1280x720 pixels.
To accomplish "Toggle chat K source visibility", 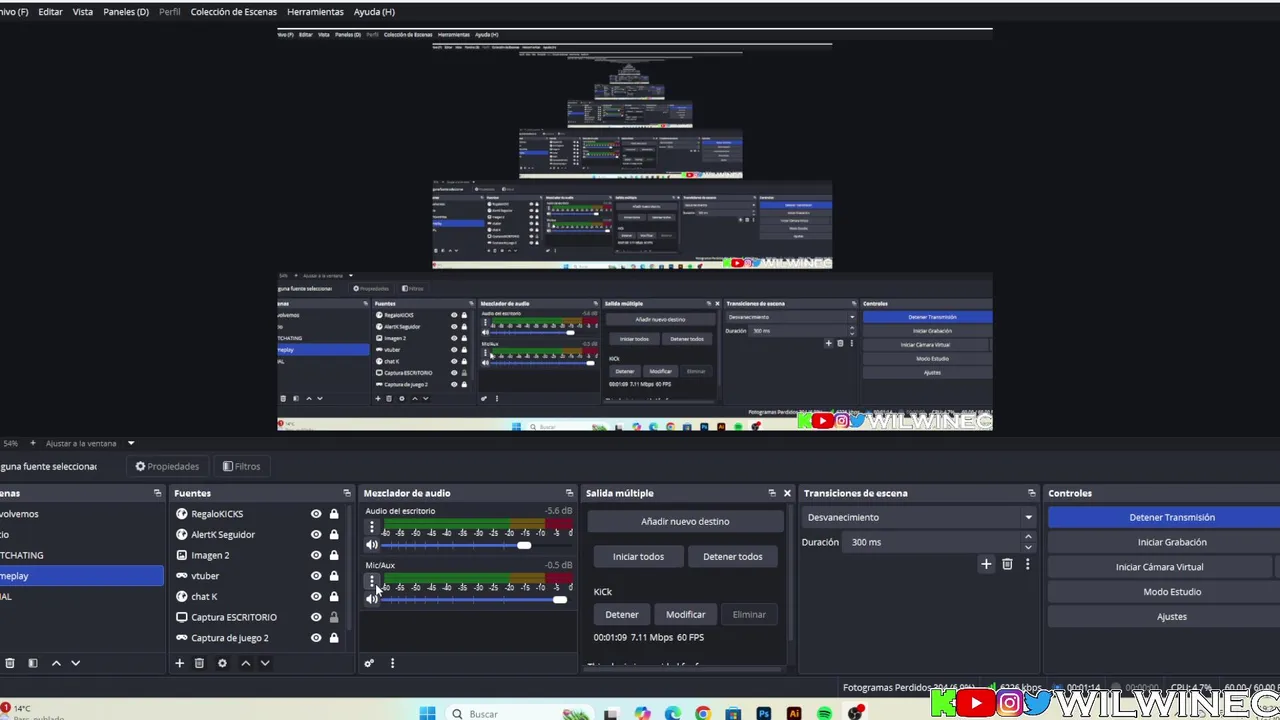I will (x=316, y=597).
